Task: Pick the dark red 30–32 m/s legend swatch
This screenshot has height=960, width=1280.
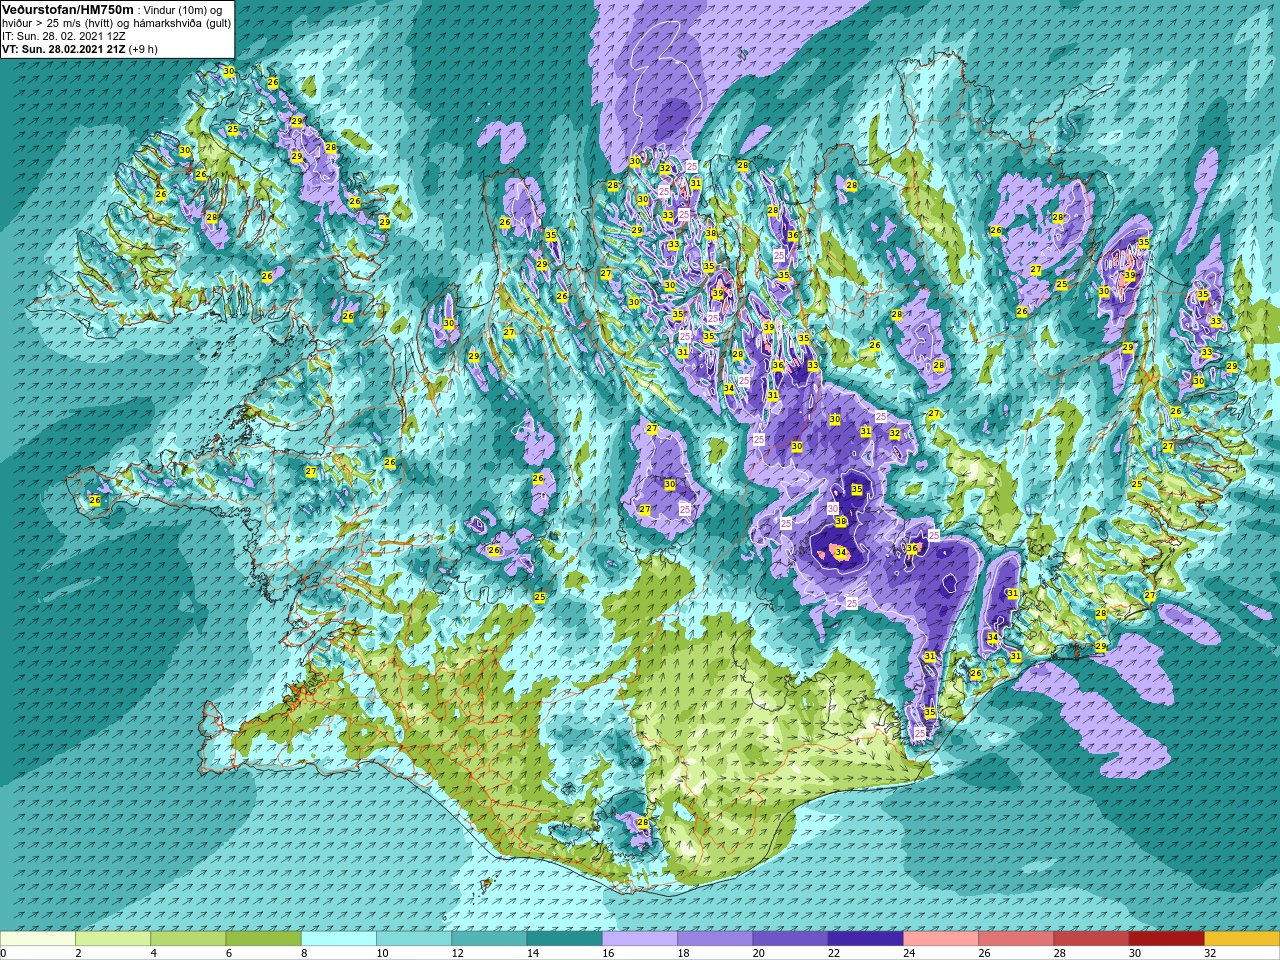Action: coord(1166,939)
